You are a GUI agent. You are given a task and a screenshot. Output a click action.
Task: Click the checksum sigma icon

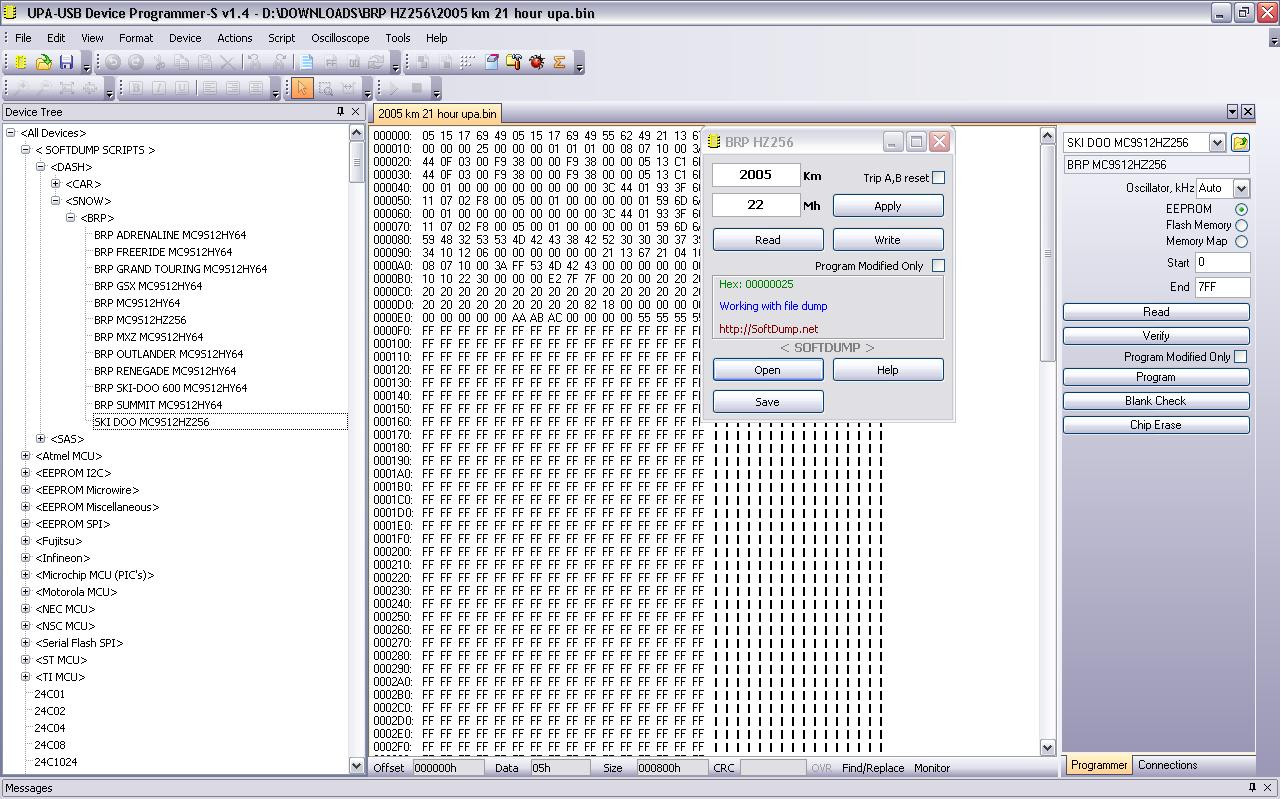559,62
